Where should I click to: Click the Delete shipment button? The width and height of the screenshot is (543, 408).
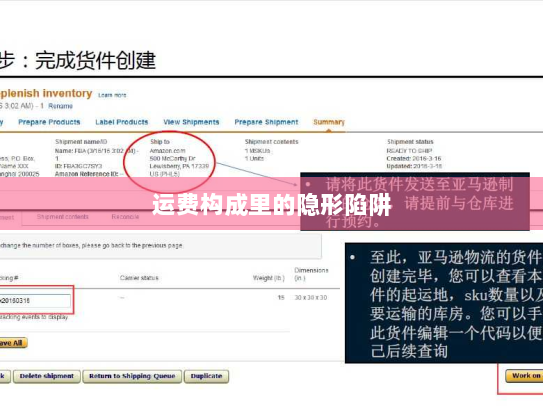pos(47,376)
